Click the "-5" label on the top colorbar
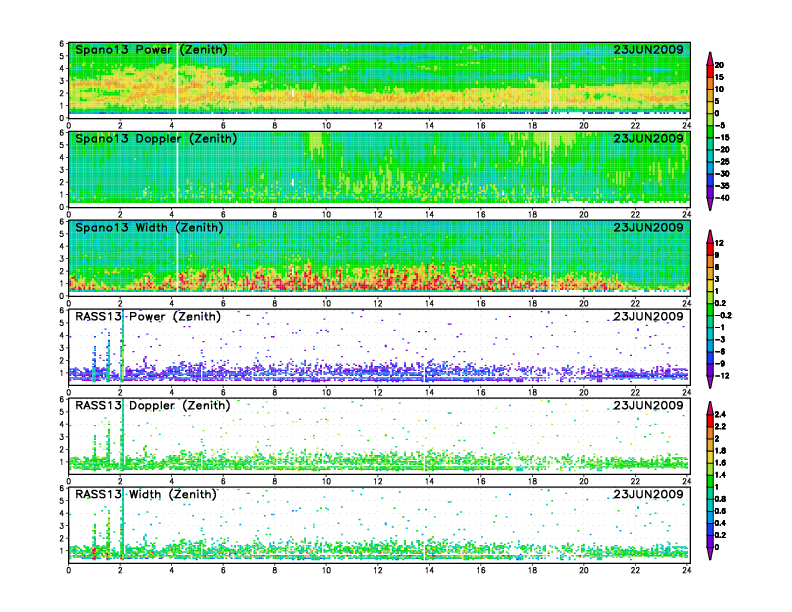This screenshot has width=792, height=612. click(720, 126)
